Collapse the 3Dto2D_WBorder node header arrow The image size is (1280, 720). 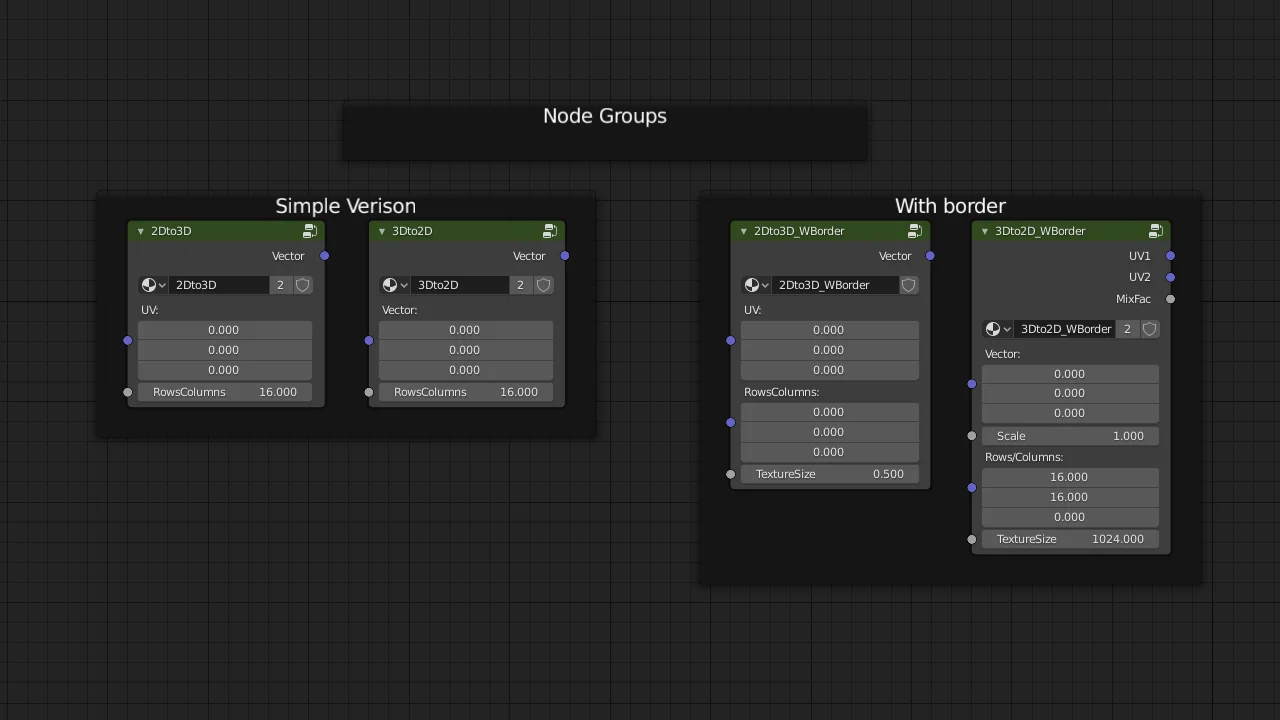click(x=985, y=231)
